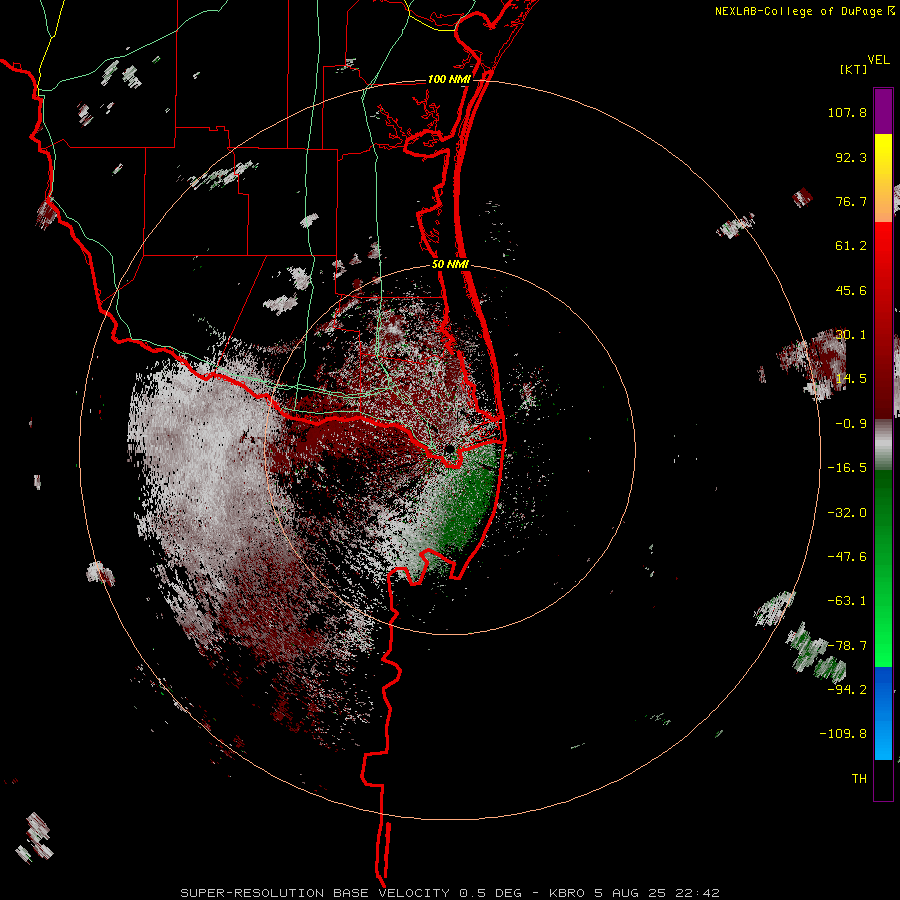The image size is (900, 900).
Task: Select the -109.8 value on velocity scale
Action: [843, 734]
